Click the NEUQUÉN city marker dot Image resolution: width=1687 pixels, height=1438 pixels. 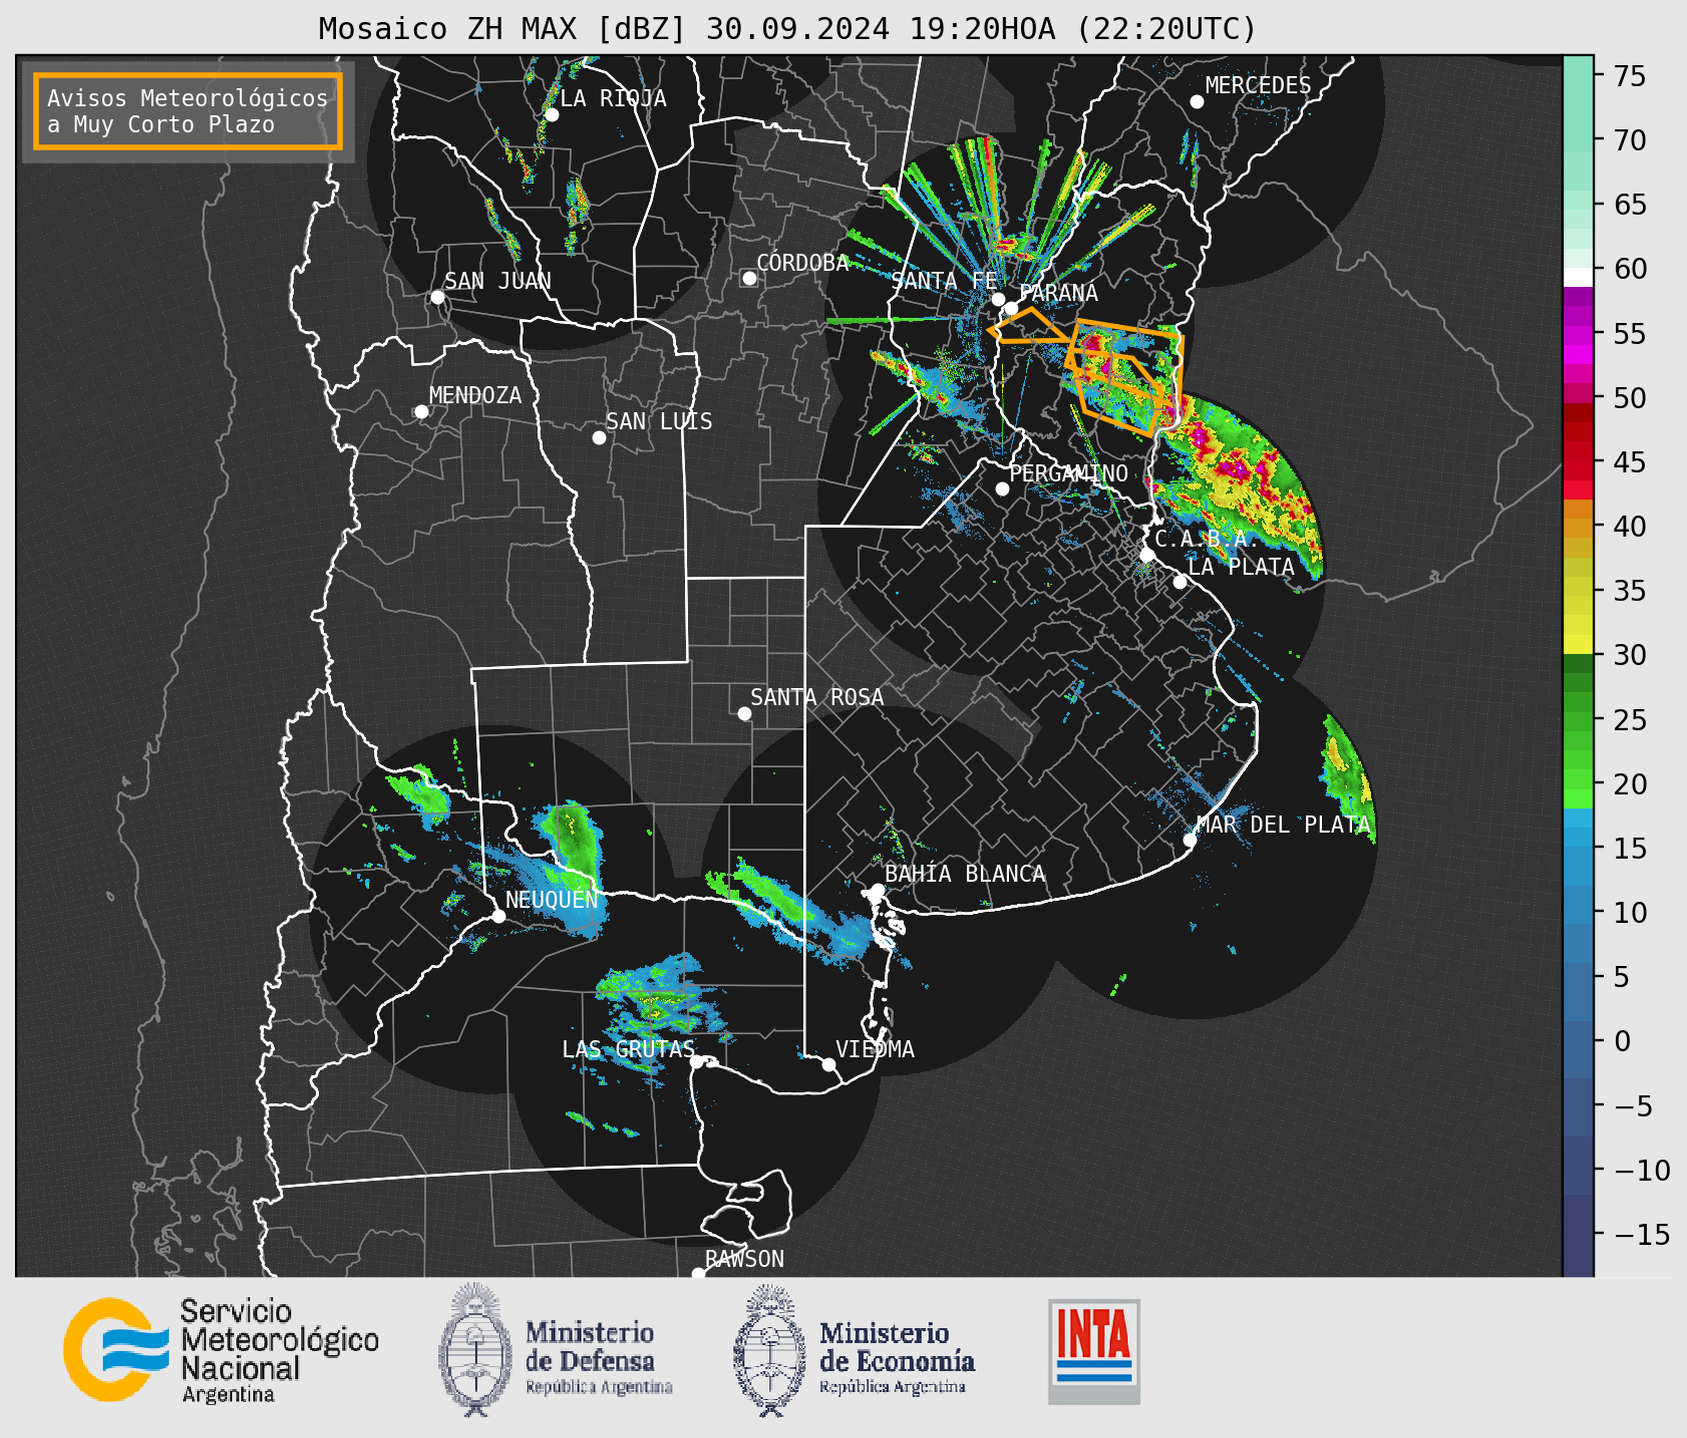pos(499,916)
